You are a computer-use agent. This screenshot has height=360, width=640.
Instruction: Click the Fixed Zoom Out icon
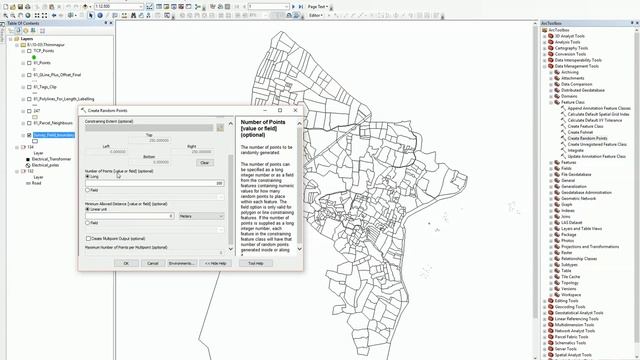click(x=44, y=16)
